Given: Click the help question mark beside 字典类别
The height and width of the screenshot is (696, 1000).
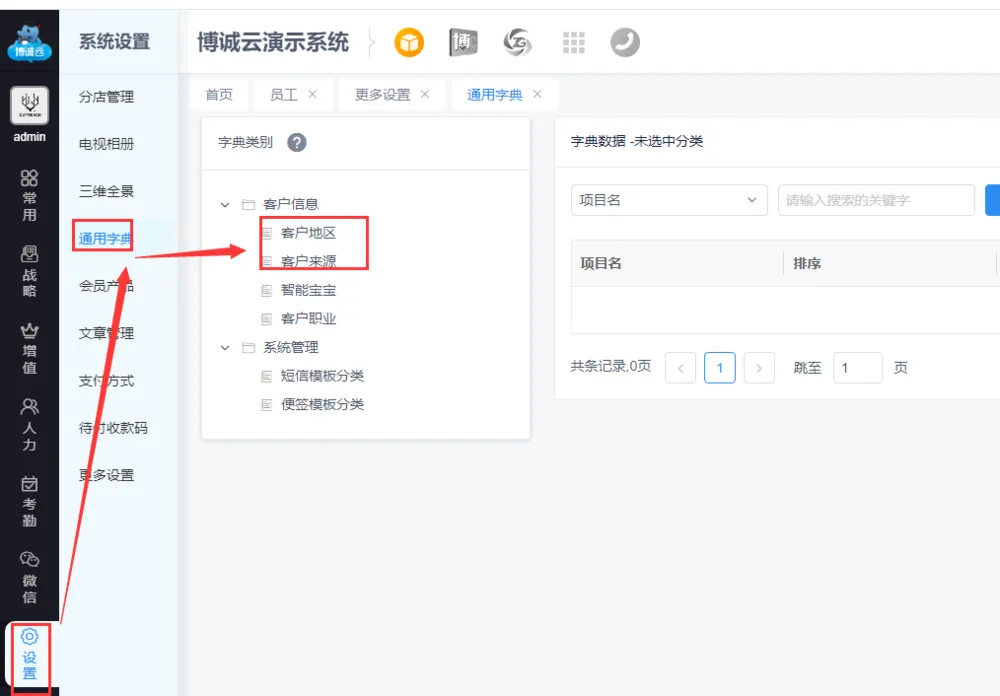Looking at the screenshot, I should tap(296, 143).
